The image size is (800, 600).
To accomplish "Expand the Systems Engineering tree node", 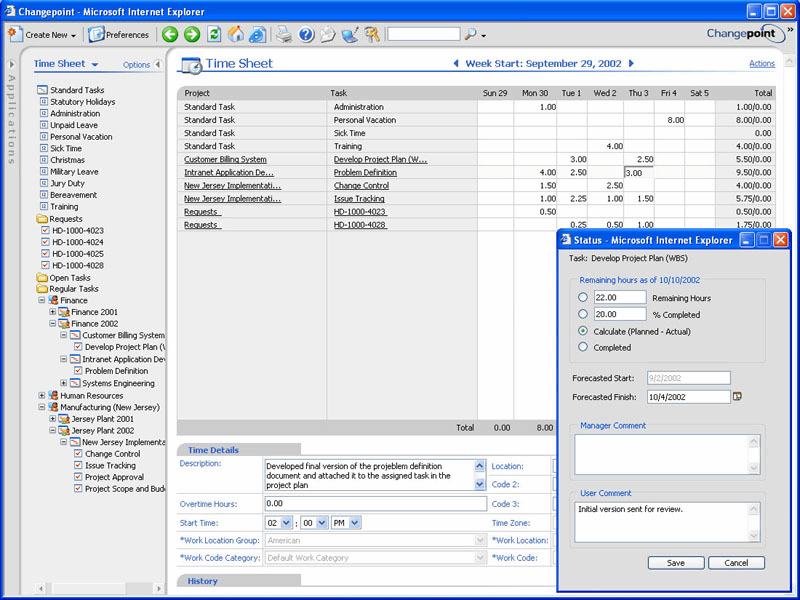I will tap(64, 383).
